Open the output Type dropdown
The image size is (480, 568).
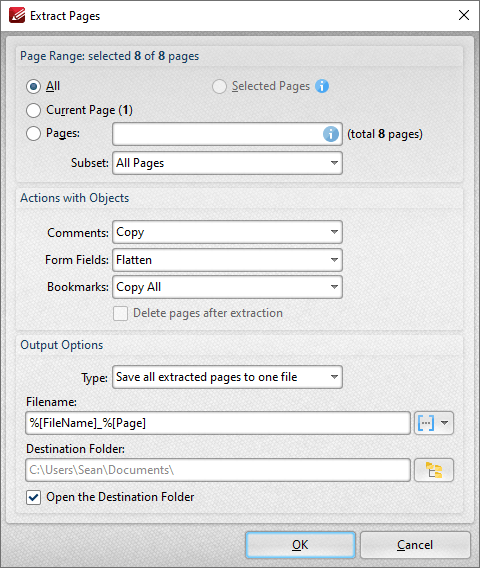(x=227, y=377)
